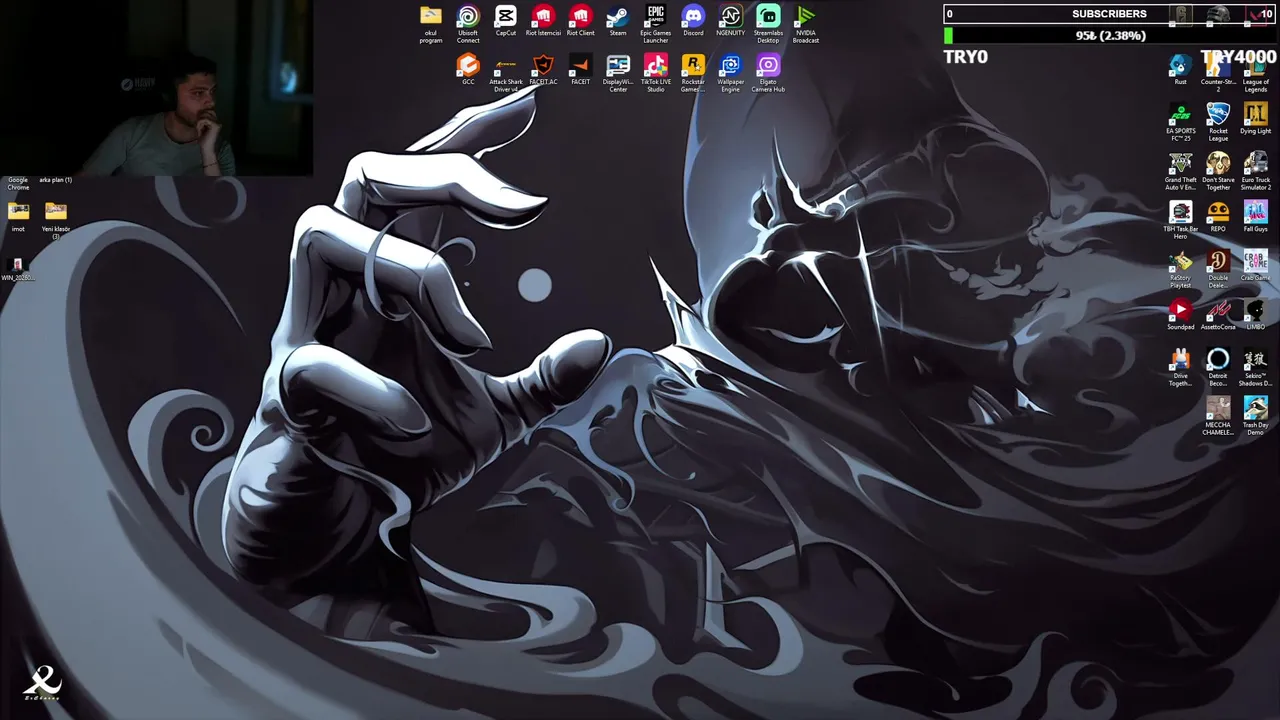Viewport: 1280px width, 720px height.
Task: Select the Google Chrome desktop label
Action: click(x=18, y=183)
